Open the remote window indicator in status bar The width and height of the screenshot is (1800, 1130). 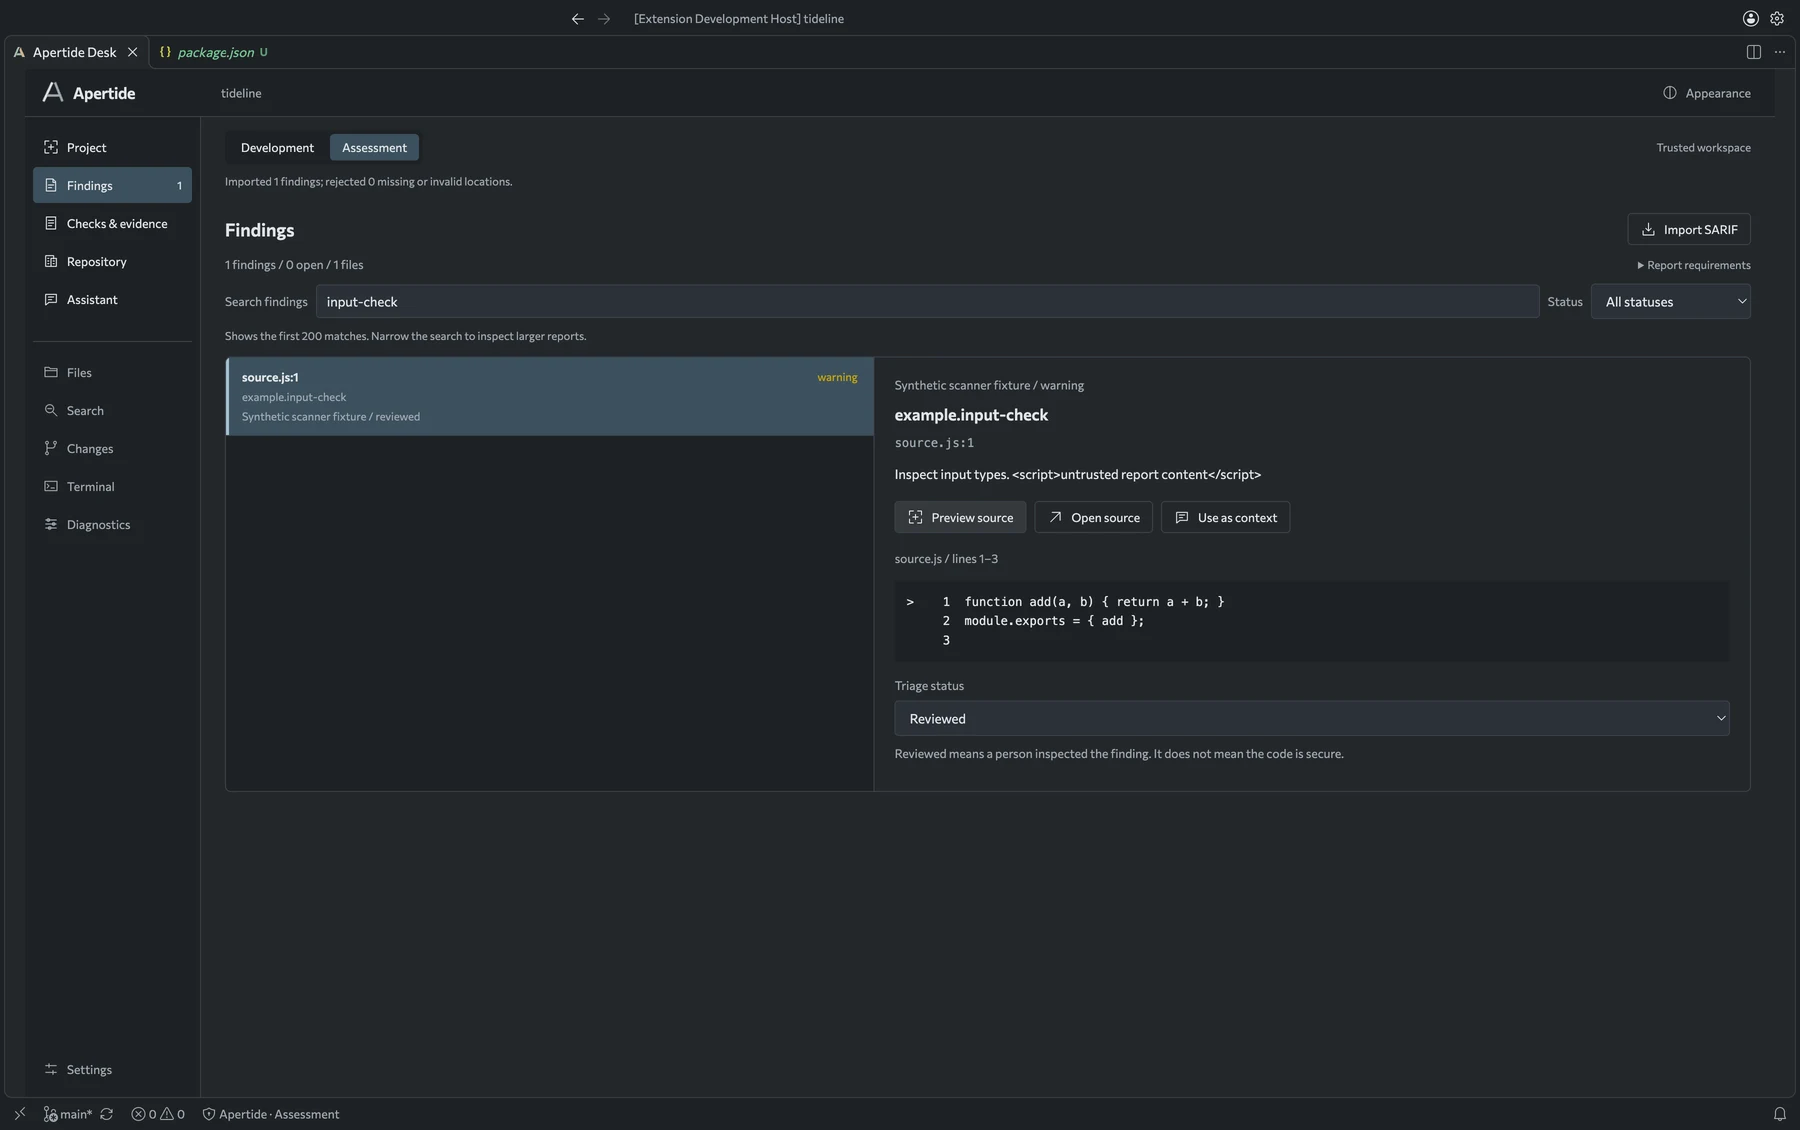click(20, 1114)
